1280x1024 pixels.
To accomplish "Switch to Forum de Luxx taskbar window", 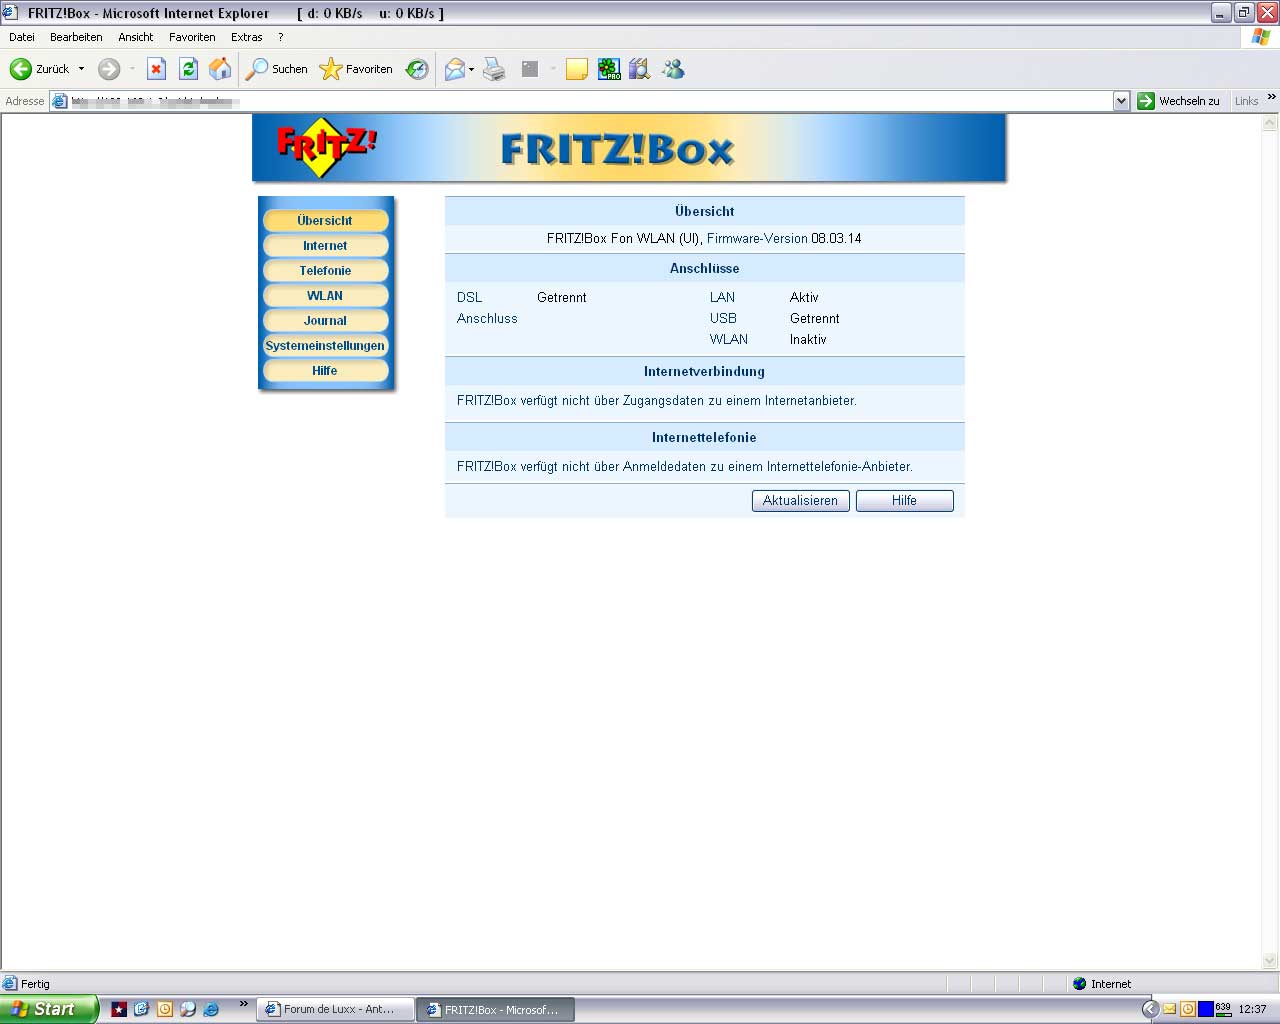I will pyautogui.click(x=336, y=1010).
